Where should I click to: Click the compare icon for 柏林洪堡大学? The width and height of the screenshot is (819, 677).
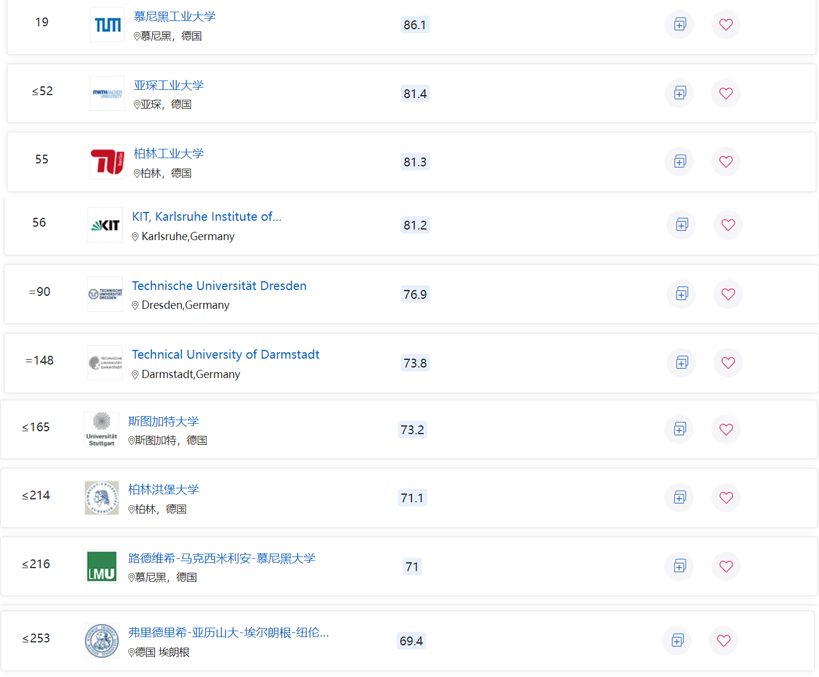[679, 497]
